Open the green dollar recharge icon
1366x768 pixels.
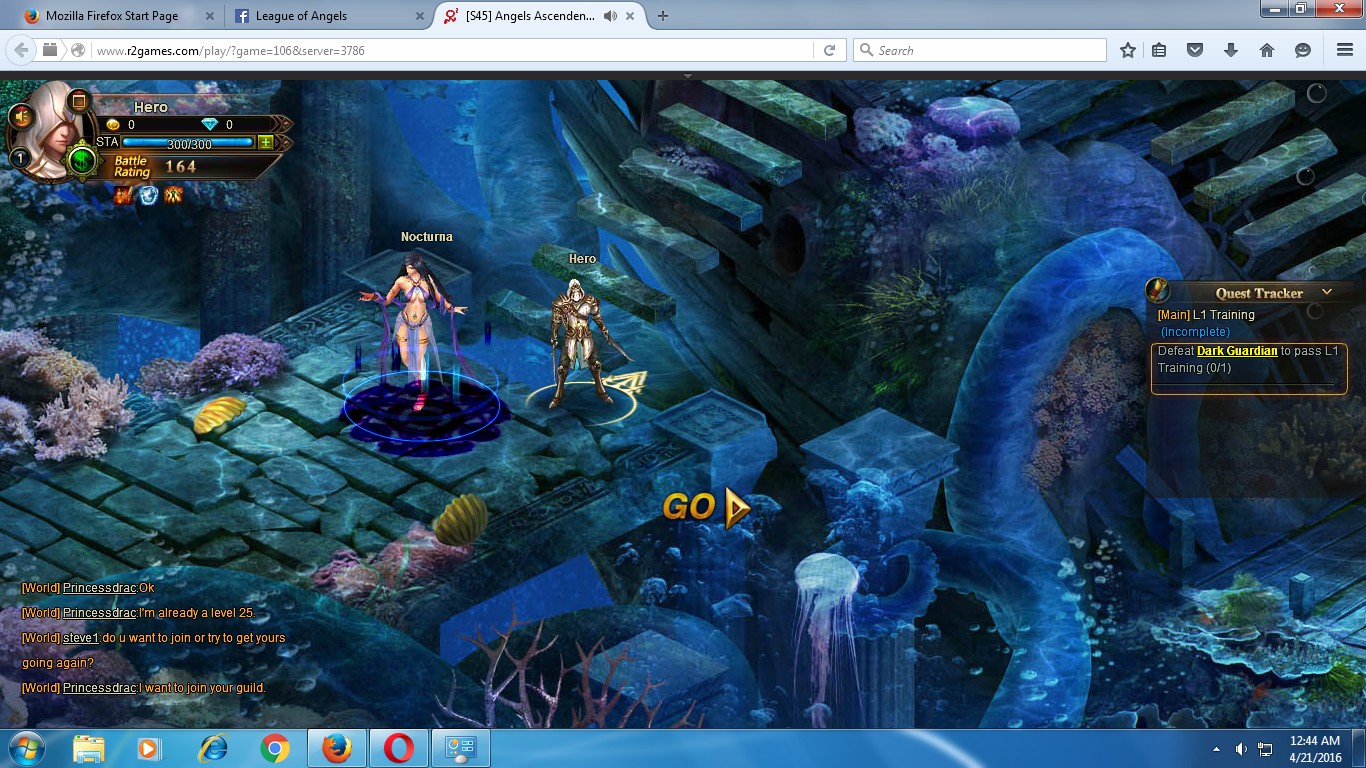pos(82,160)
